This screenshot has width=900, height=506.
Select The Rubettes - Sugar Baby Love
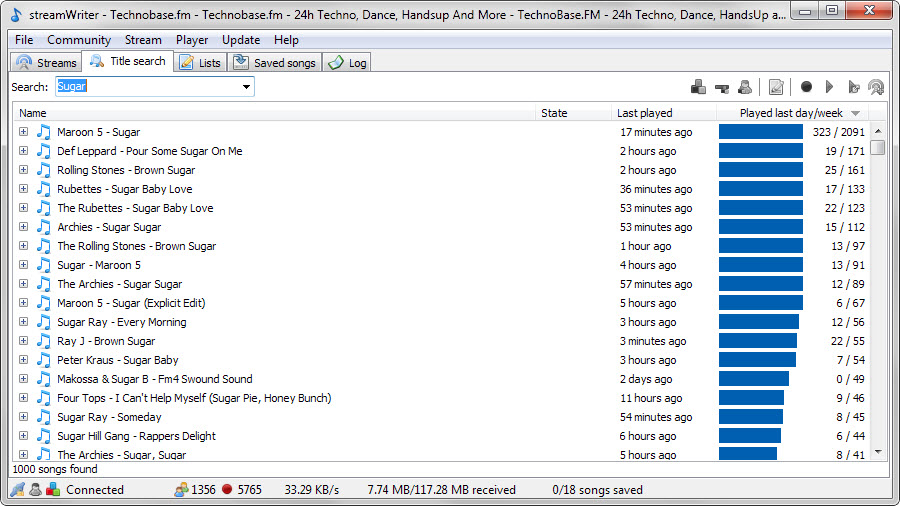tap(135, 208)
